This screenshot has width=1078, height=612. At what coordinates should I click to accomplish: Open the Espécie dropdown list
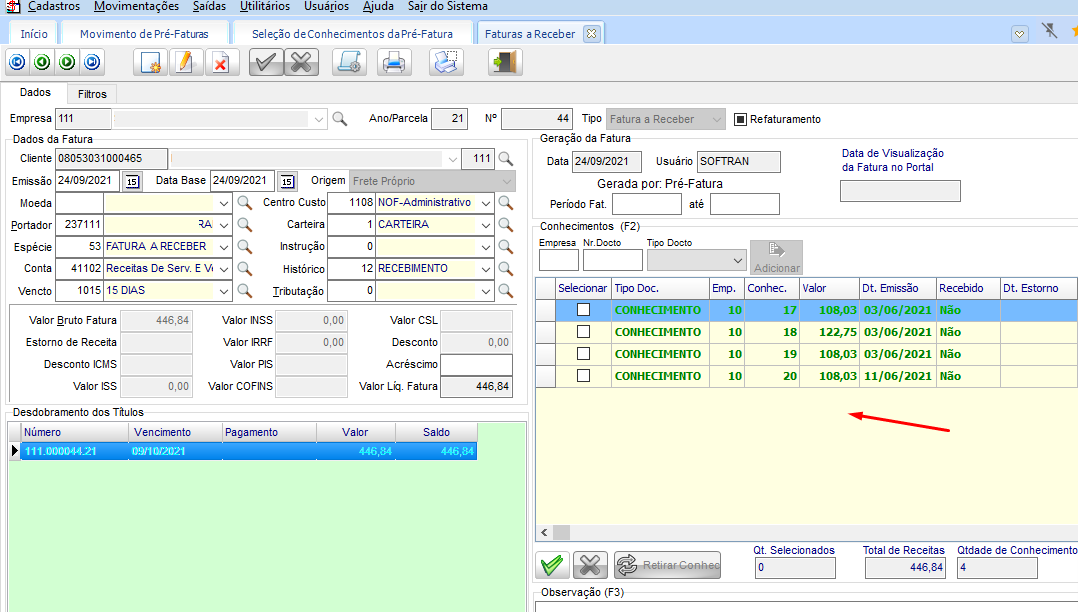coord(224,247)
